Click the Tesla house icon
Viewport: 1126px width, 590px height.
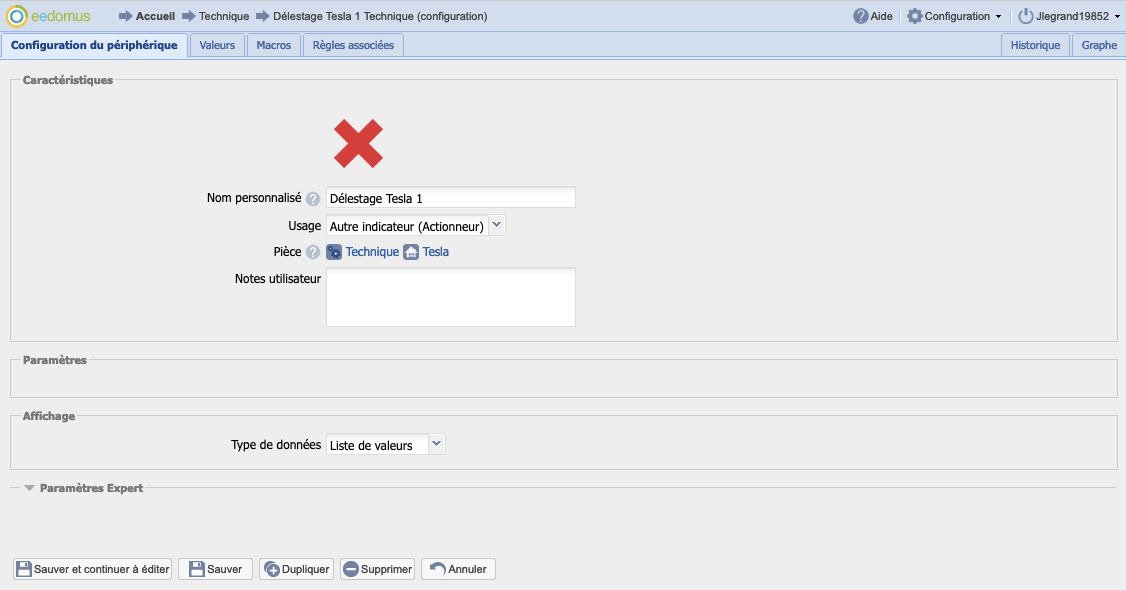point(411,252)
